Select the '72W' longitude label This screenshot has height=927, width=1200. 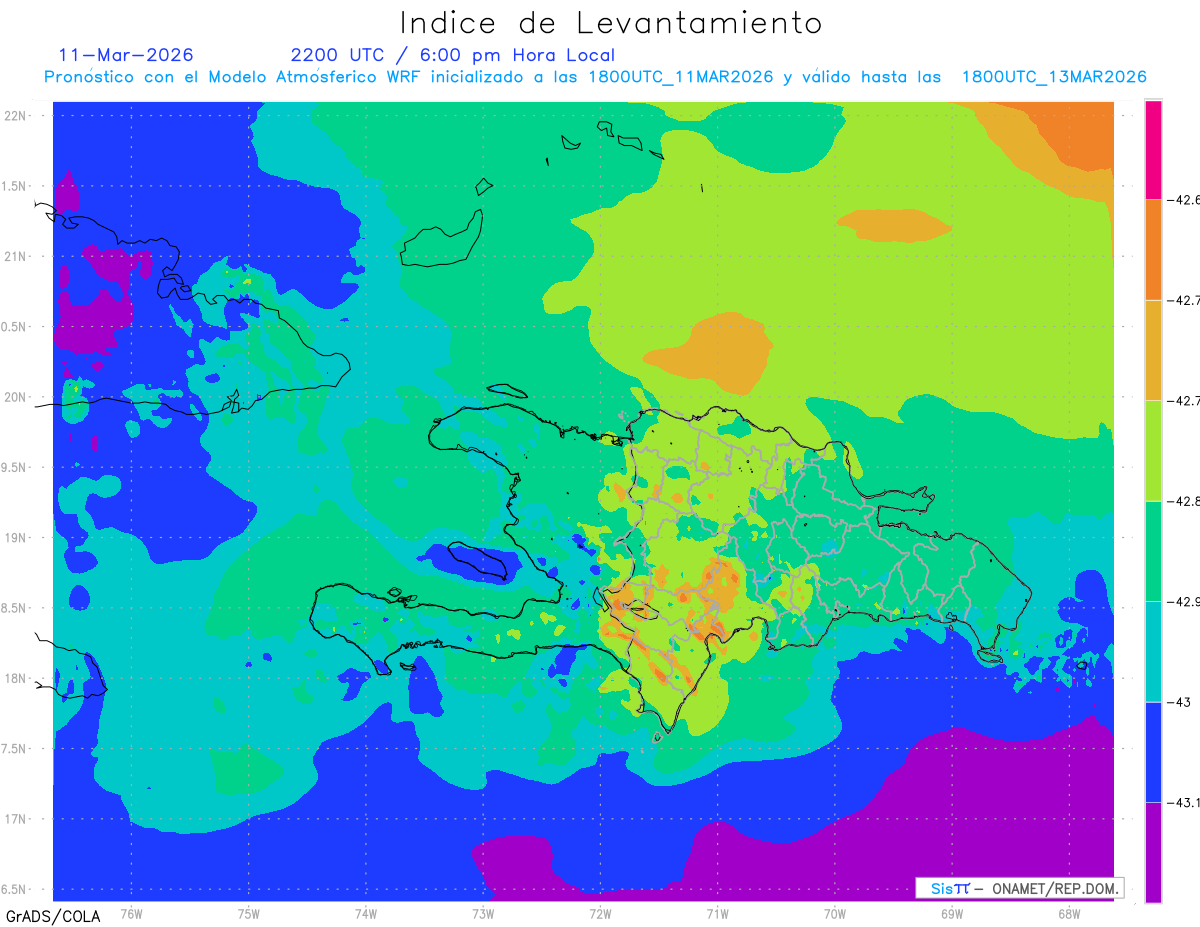600,913
